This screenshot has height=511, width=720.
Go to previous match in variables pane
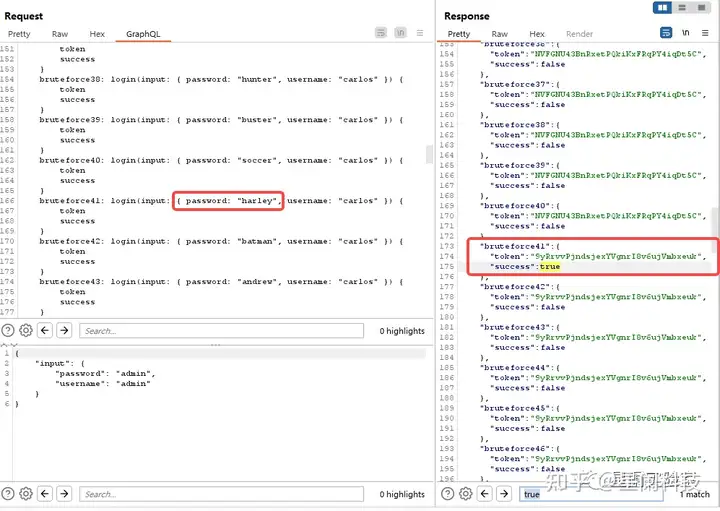point(45,494)
